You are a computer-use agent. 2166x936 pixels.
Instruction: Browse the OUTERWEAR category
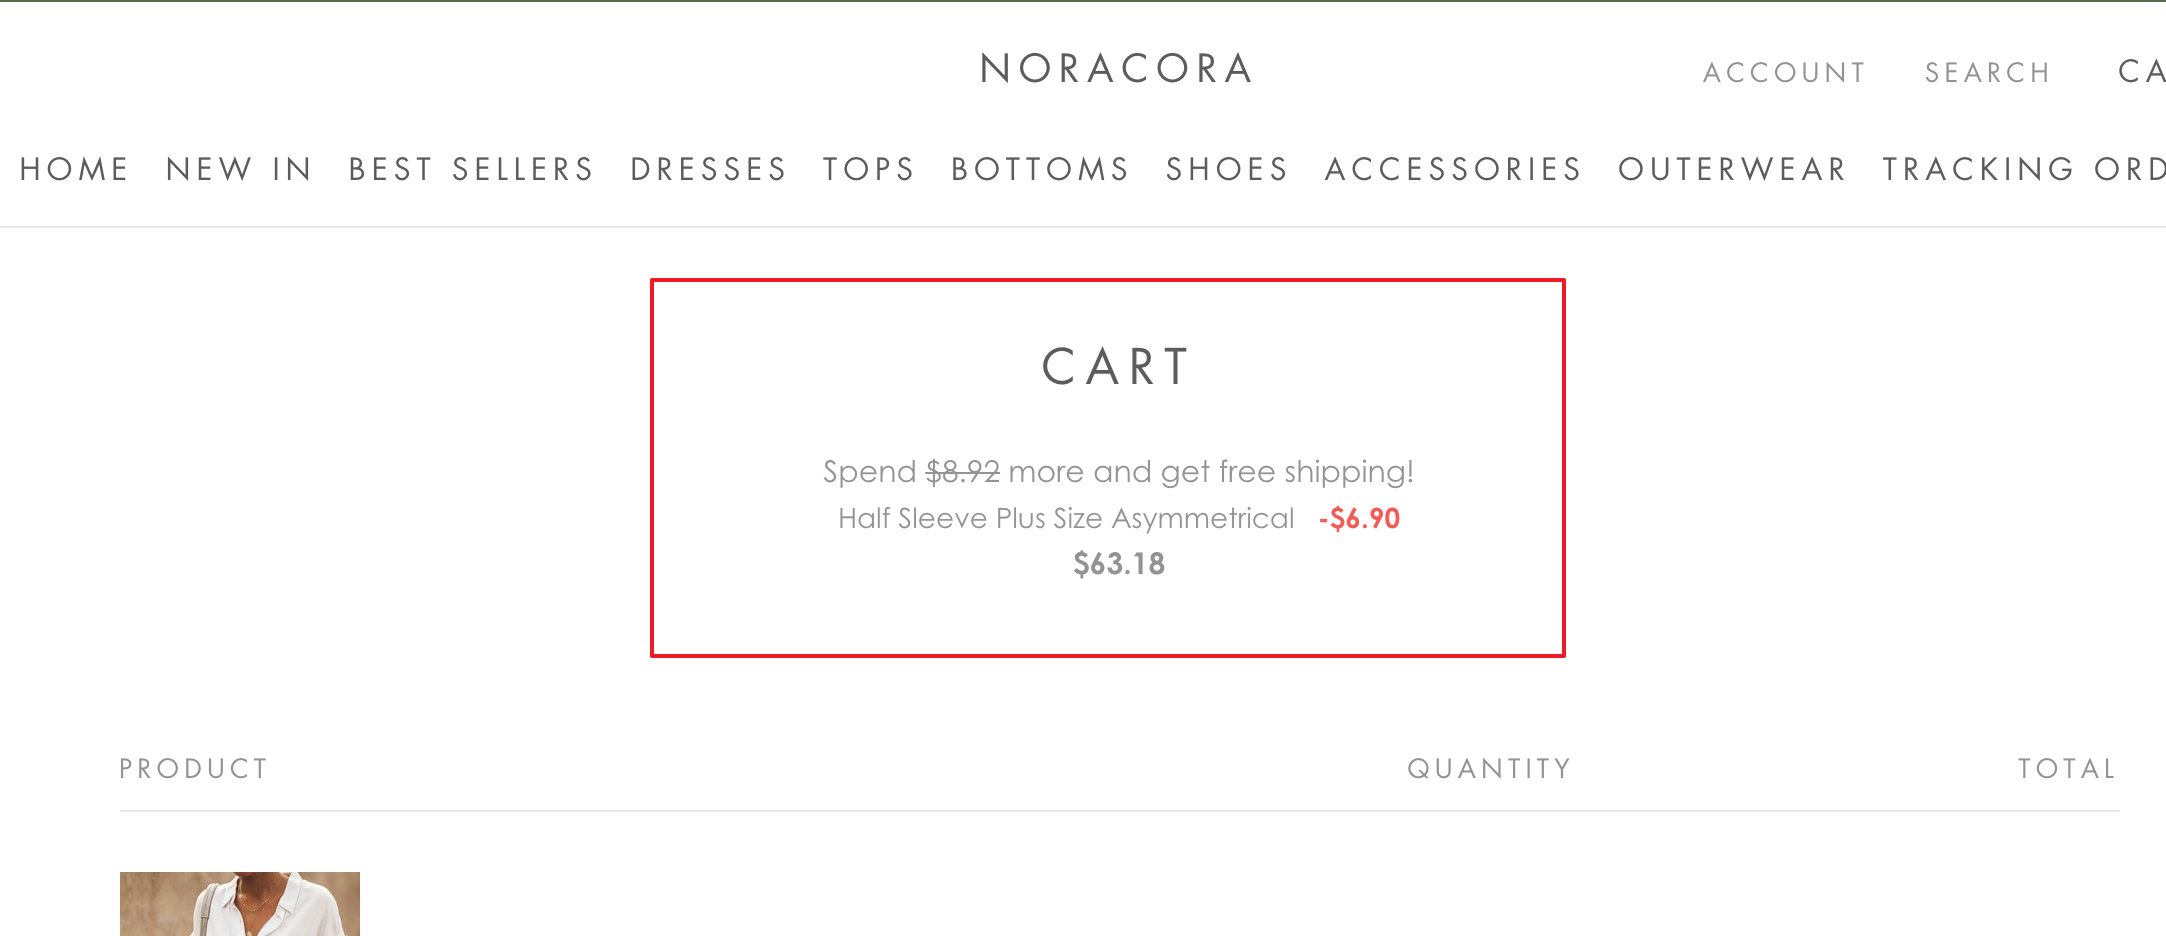[1733, 169]
